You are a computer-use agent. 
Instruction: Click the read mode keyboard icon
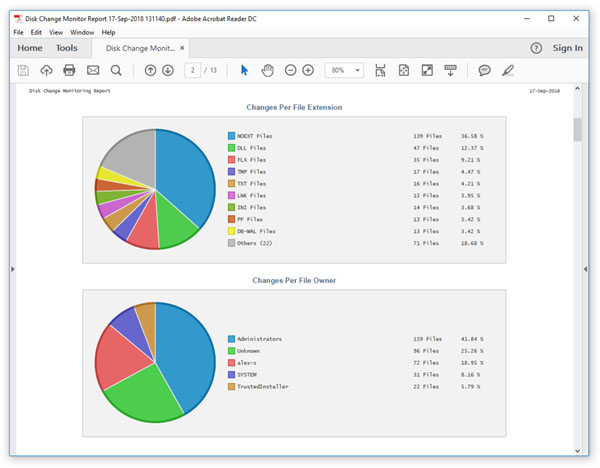[x=450, y=70]
